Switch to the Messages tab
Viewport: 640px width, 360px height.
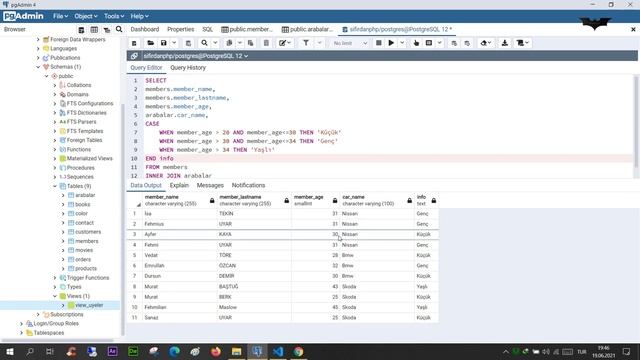210,185
